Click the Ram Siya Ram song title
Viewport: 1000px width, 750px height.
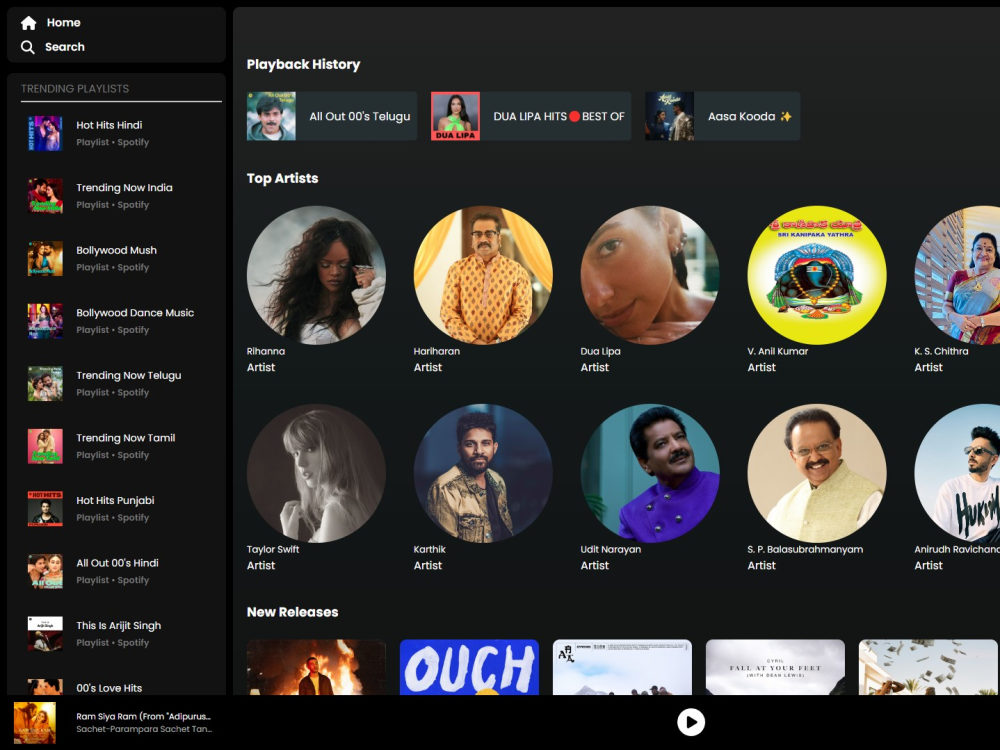143,716
